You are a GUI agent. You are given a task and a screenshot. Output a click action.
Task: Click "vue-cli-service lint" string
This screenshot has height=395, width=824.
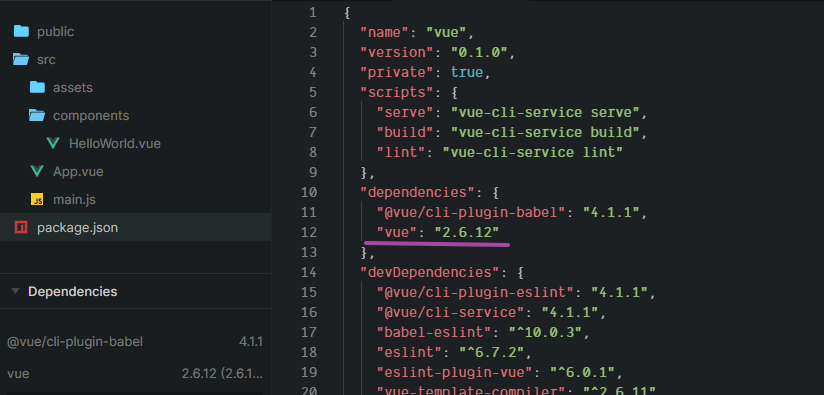click(533, 152)
